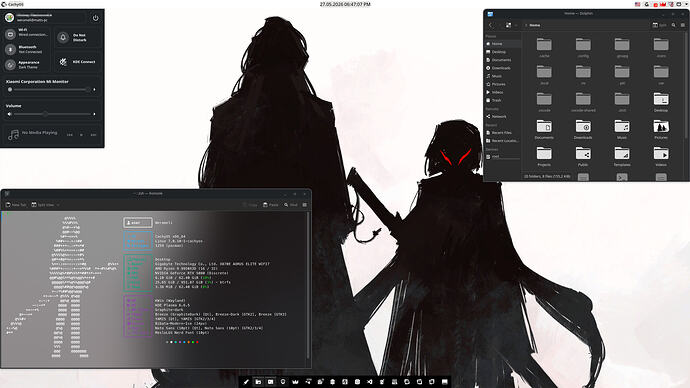Toggle the Wi-Fi wired connection tile
Image resolution: width=690 pixels, height=388 pixels.
[26, 34]
